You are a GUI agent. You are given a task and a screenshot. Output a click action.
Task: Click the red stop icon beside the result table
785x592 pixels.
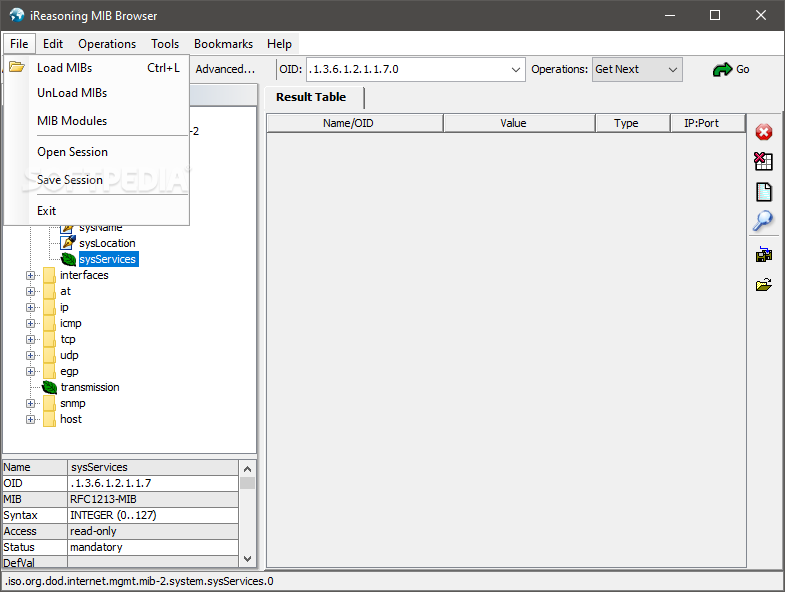pyautogui.click(x=763, y=132)
